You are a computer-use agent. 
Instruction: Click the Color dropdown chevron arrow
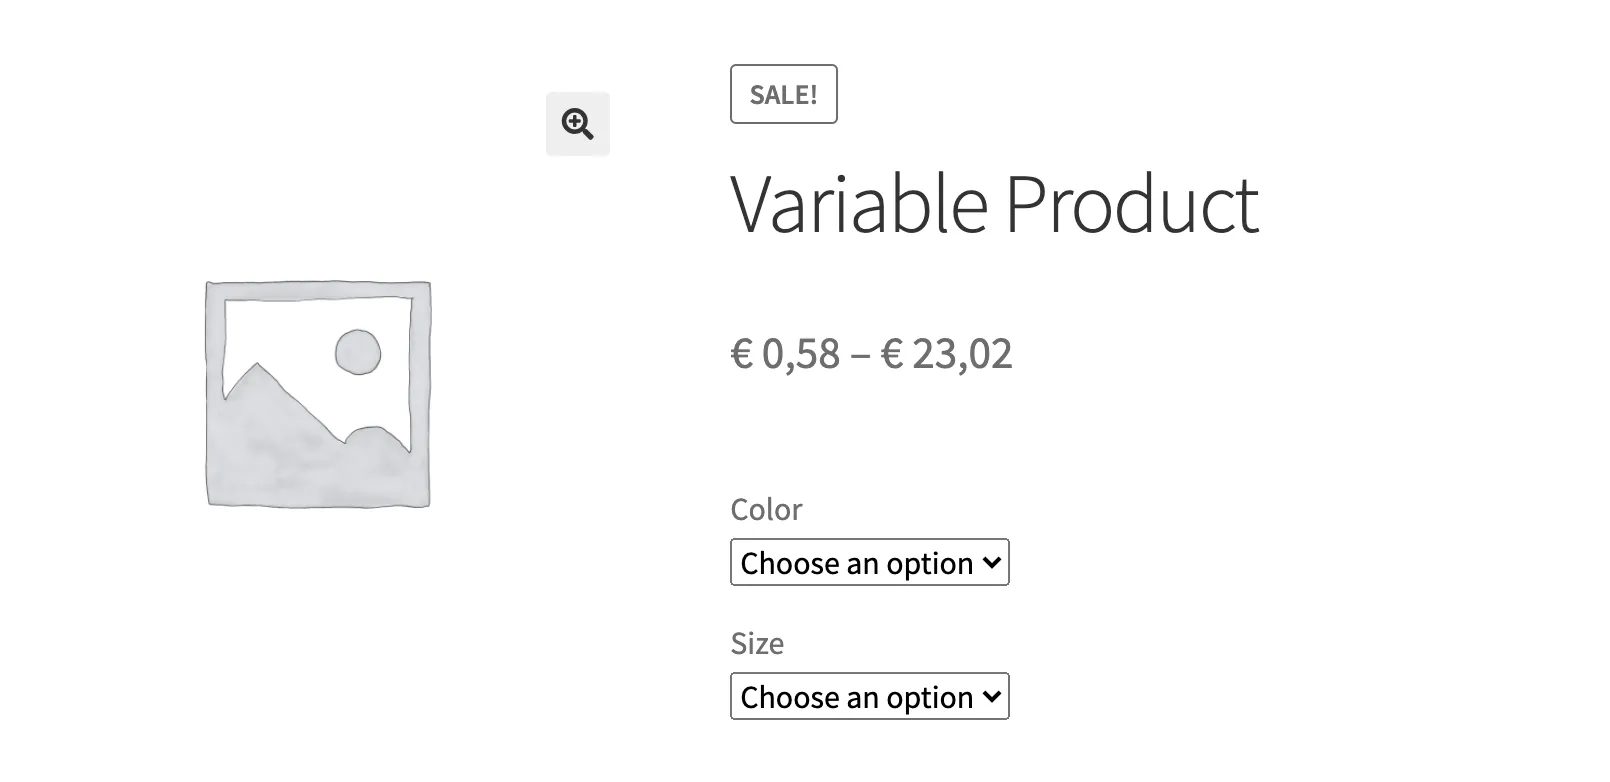[991, 563]
